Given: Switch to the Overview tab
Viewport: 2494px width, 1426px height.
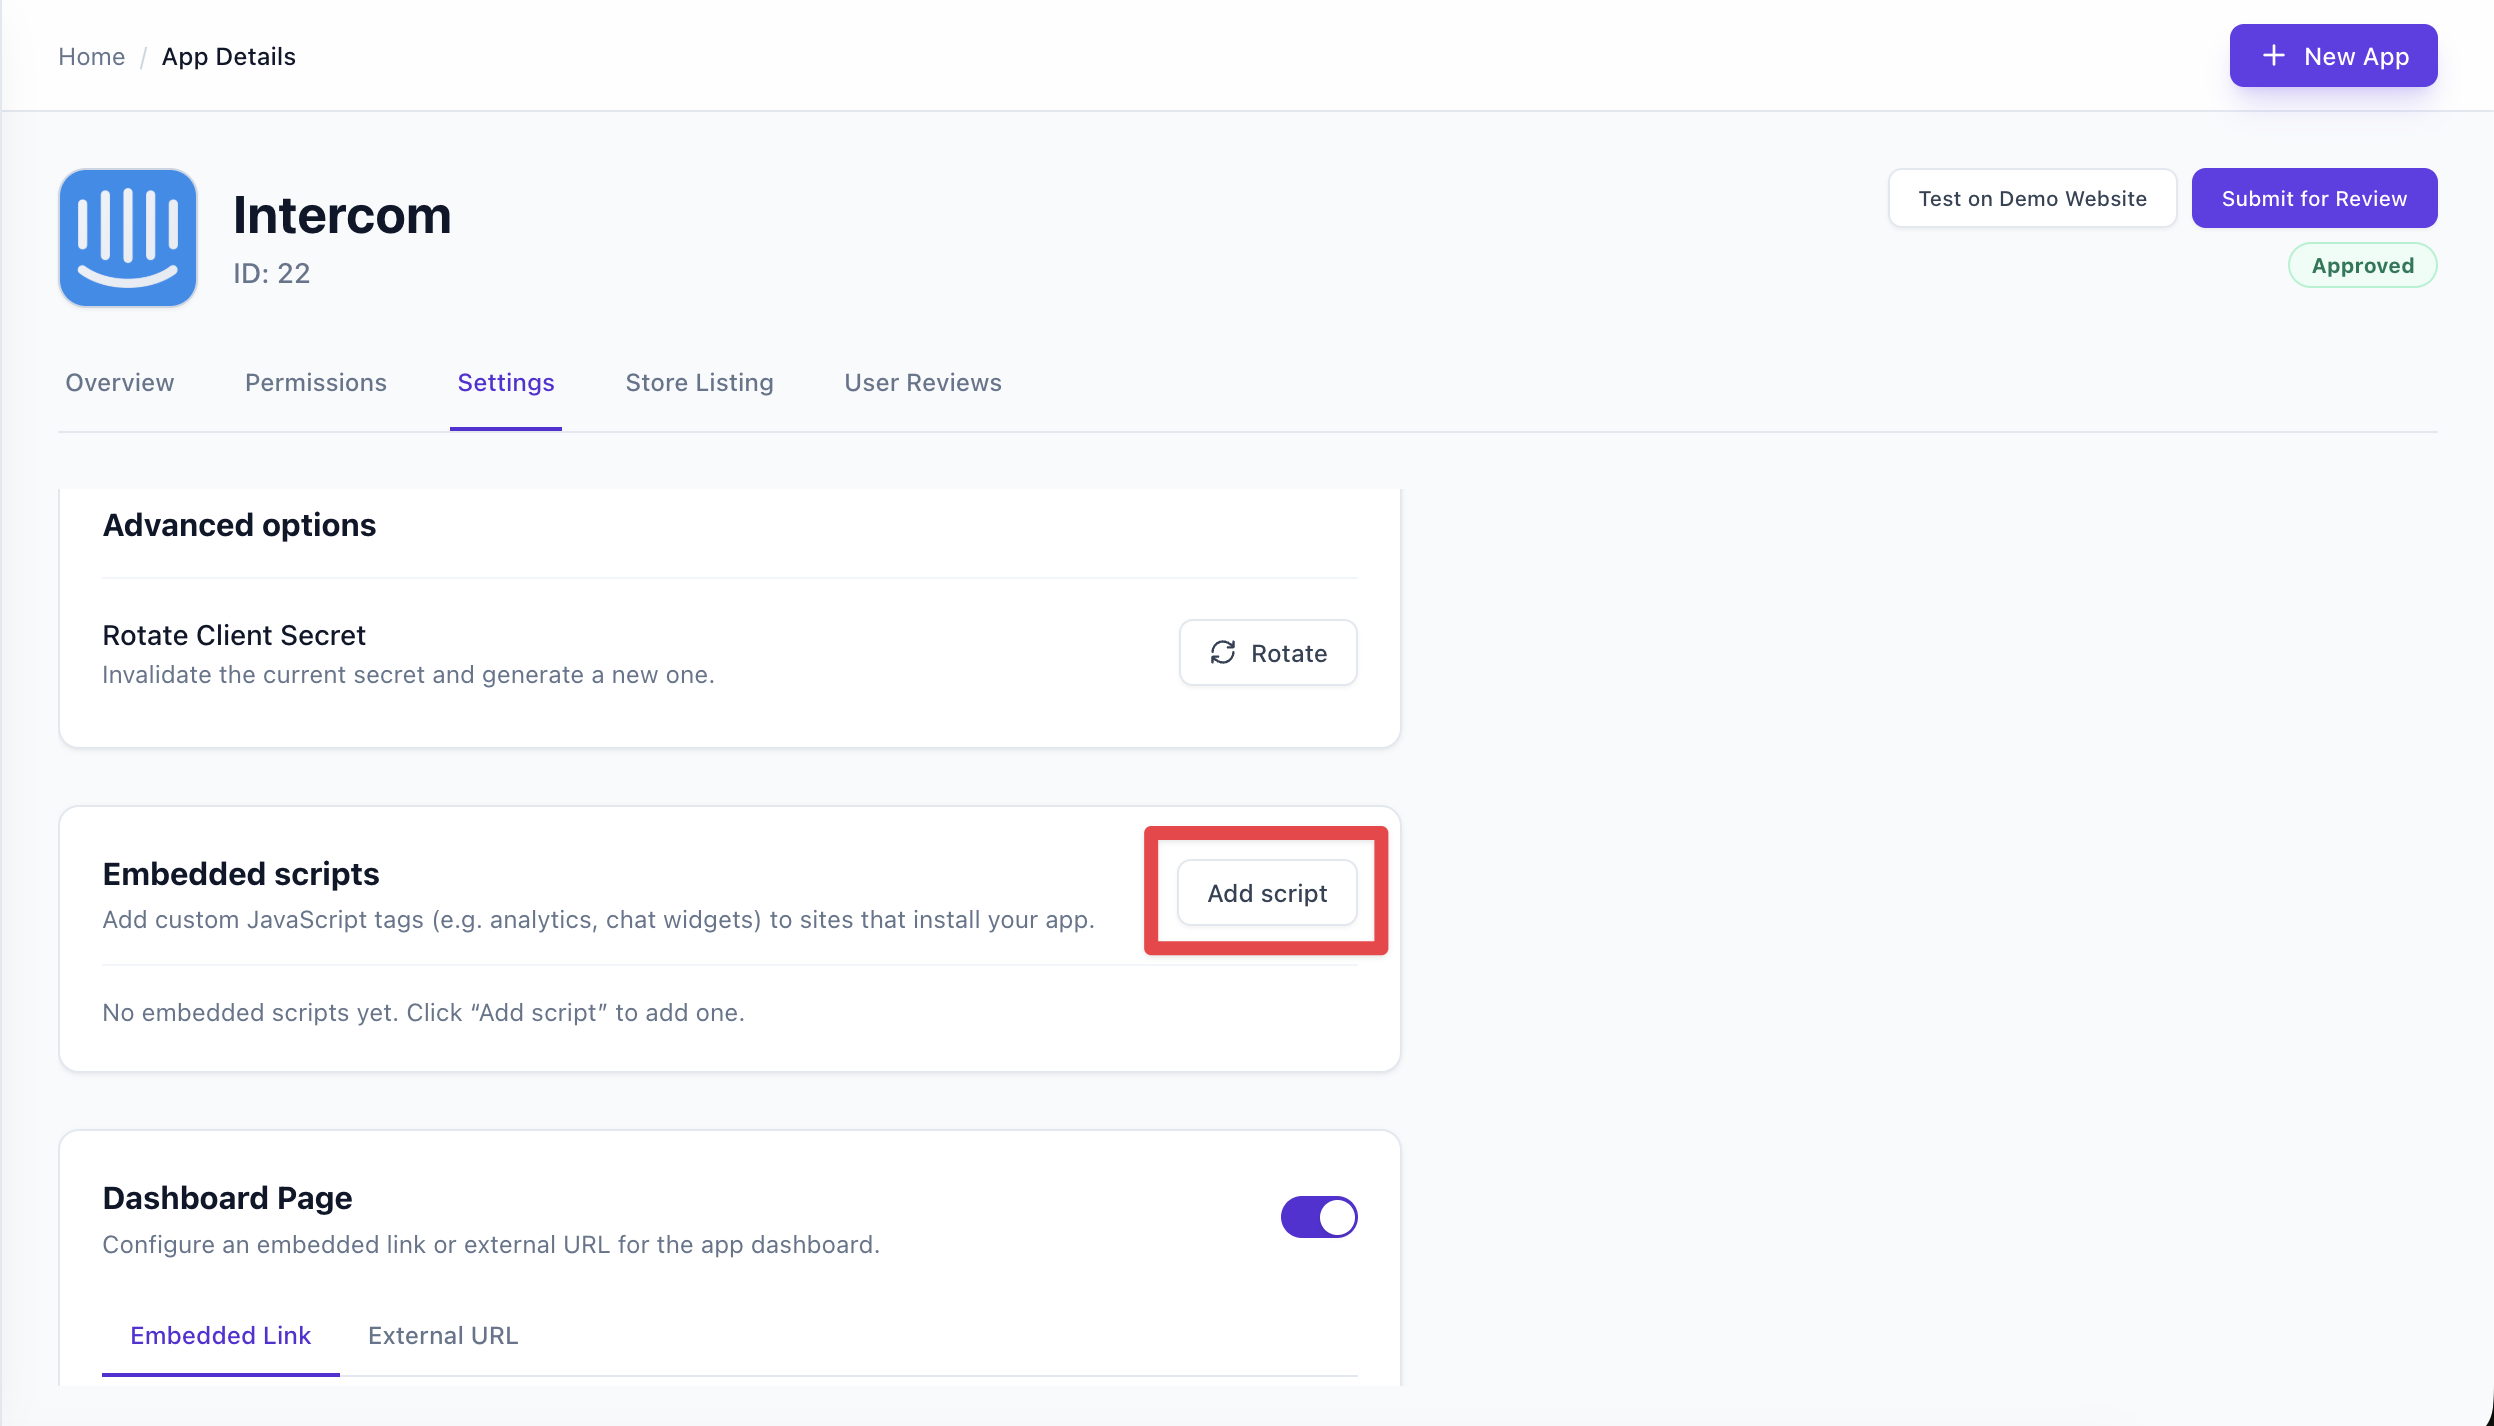Looking at the screenshot, I should pos(119,382).
